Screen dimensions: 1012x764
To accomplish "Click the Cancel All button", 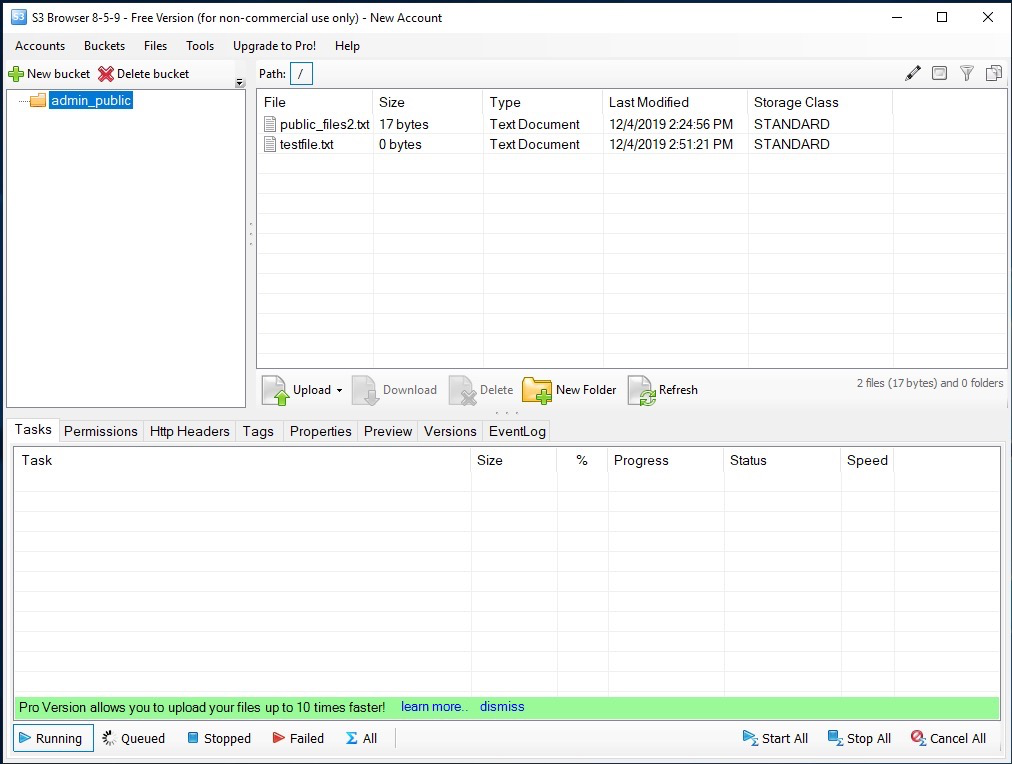I will tap(949, 738).
